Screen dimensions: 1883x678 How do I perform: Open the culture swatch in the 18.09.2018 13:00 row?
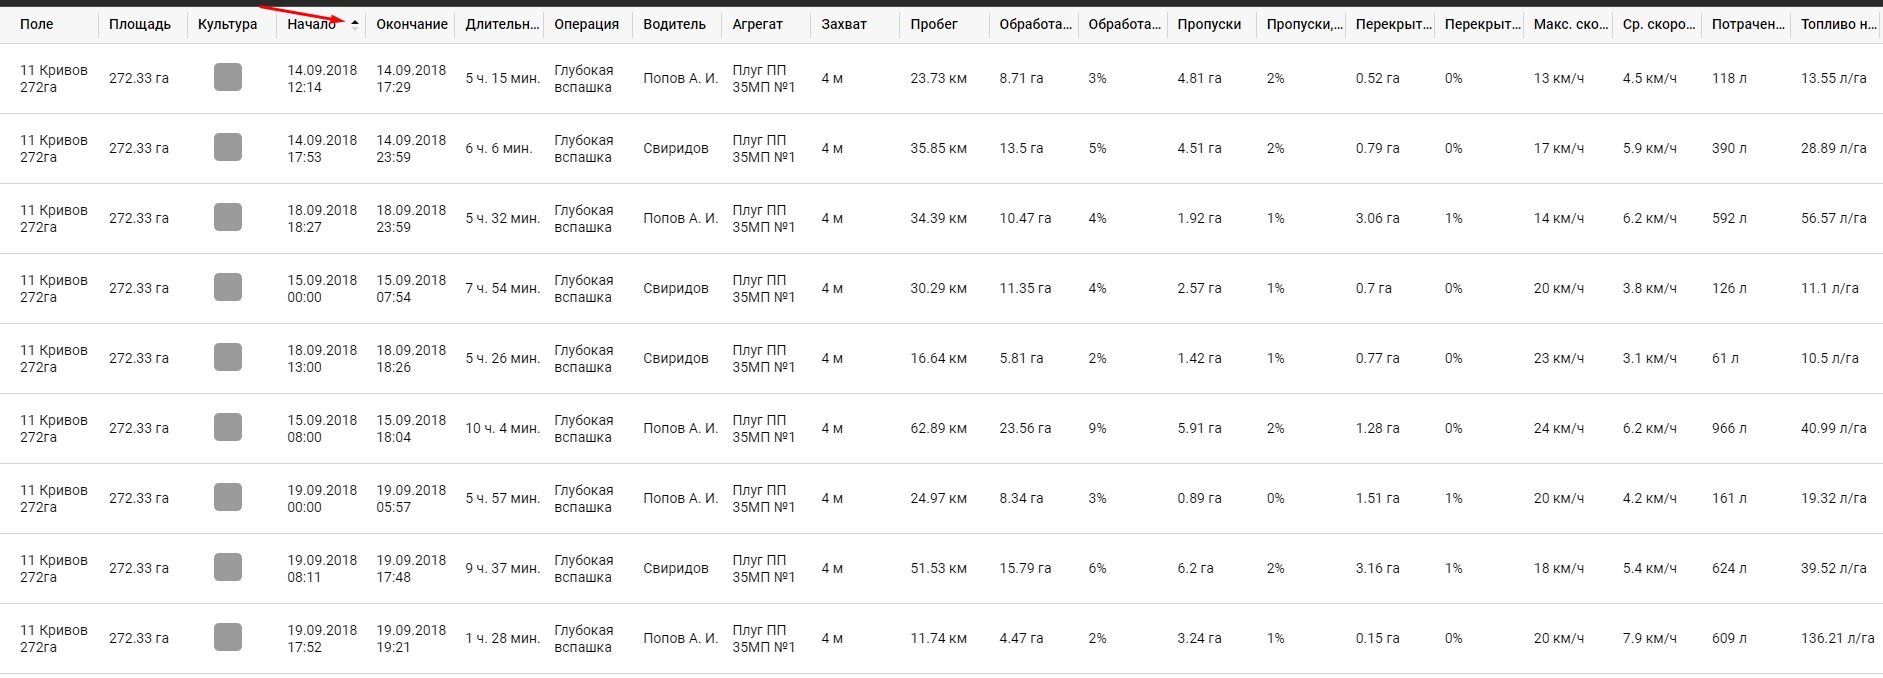tap(228, 358)
